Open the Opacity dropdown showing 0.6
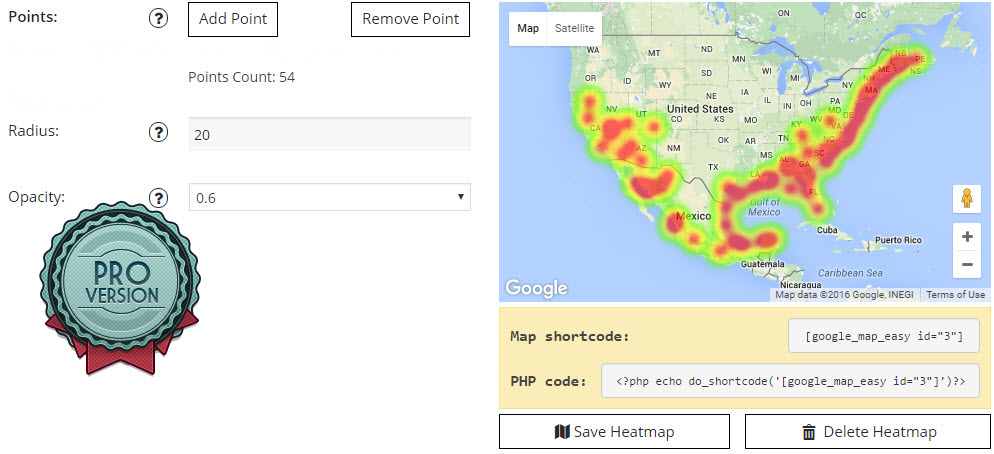This screenshot has width=994, height=454. coord(329,198)
